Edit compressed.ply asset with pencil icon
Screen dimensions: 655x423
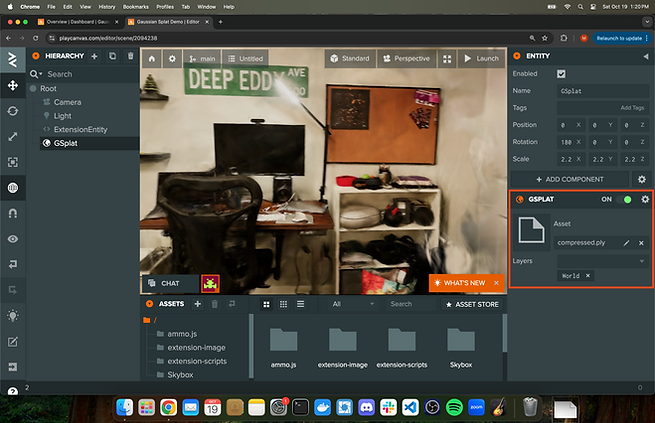pyautogui.click(x=626, y=243)
